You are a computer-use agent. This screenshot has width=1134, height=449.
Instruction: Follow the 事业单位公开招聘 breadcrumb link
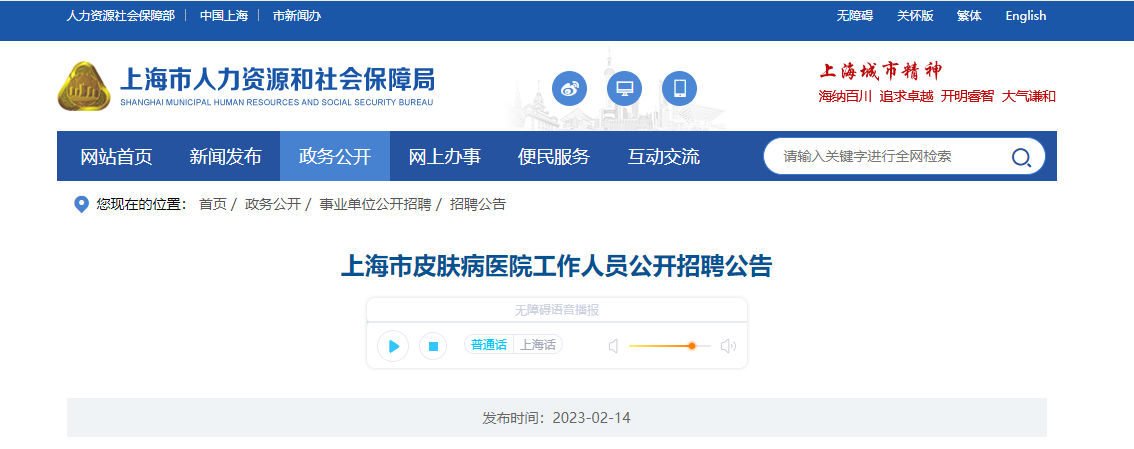[x=375, y=205]
